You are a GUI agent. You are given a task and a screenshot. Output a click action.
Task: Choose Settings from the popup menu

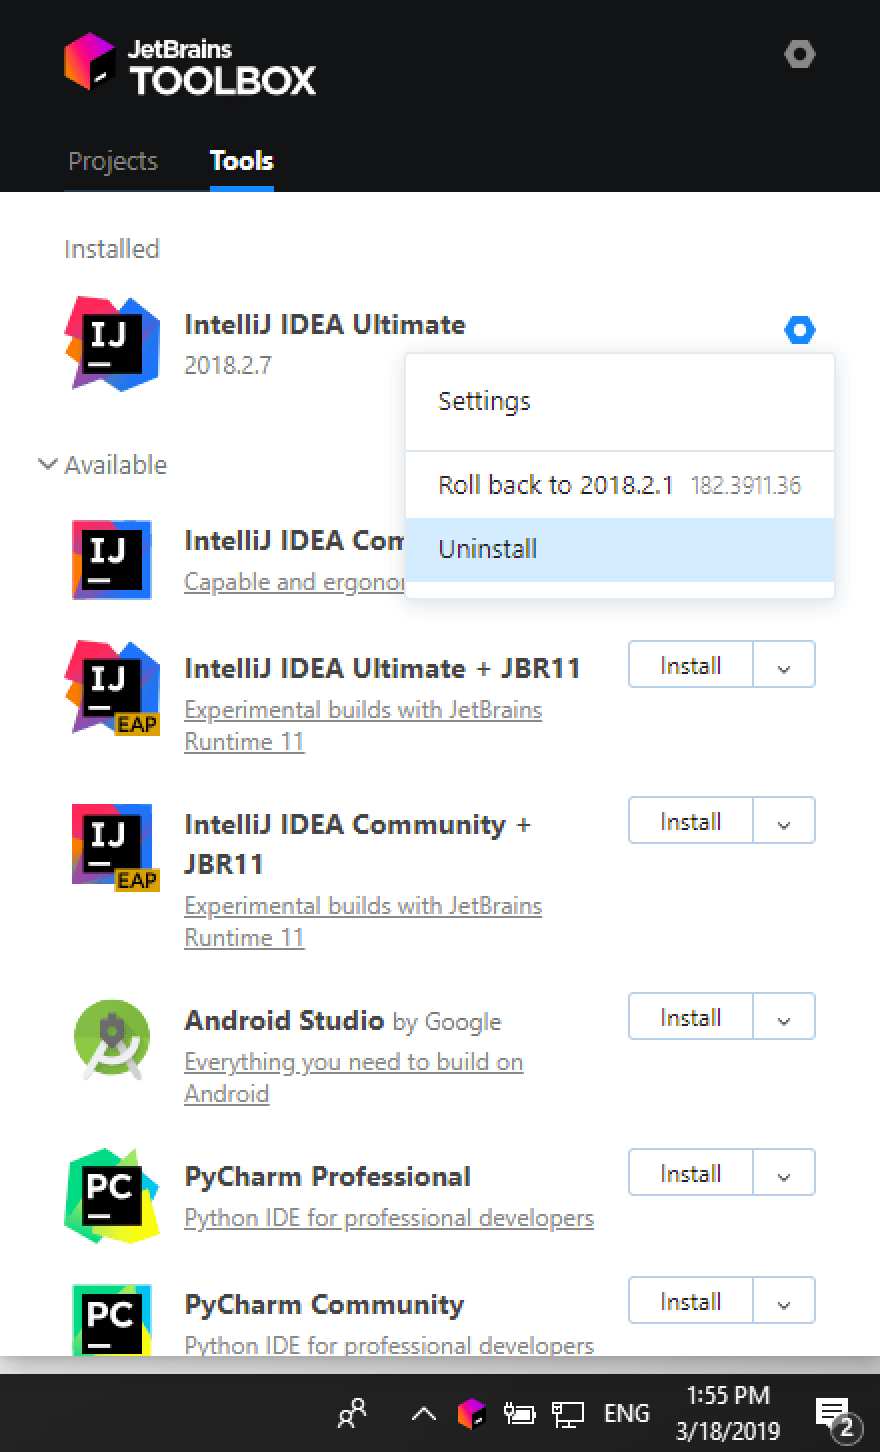[620, 402]
